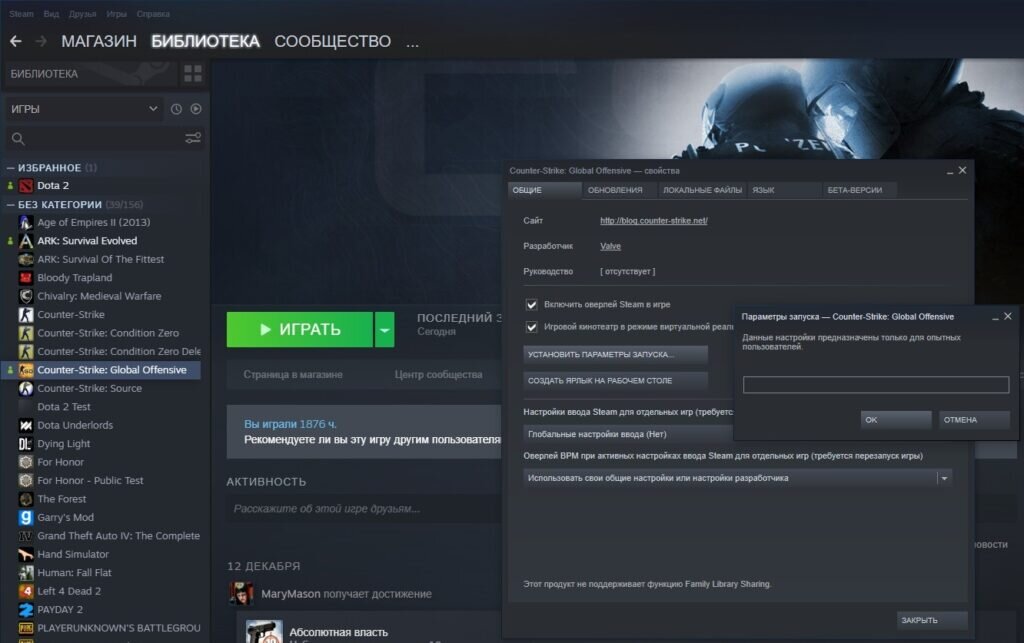Click the Dota Underlords icon
This screenshot has height=643, width=1024.
[x=26, y=425]
